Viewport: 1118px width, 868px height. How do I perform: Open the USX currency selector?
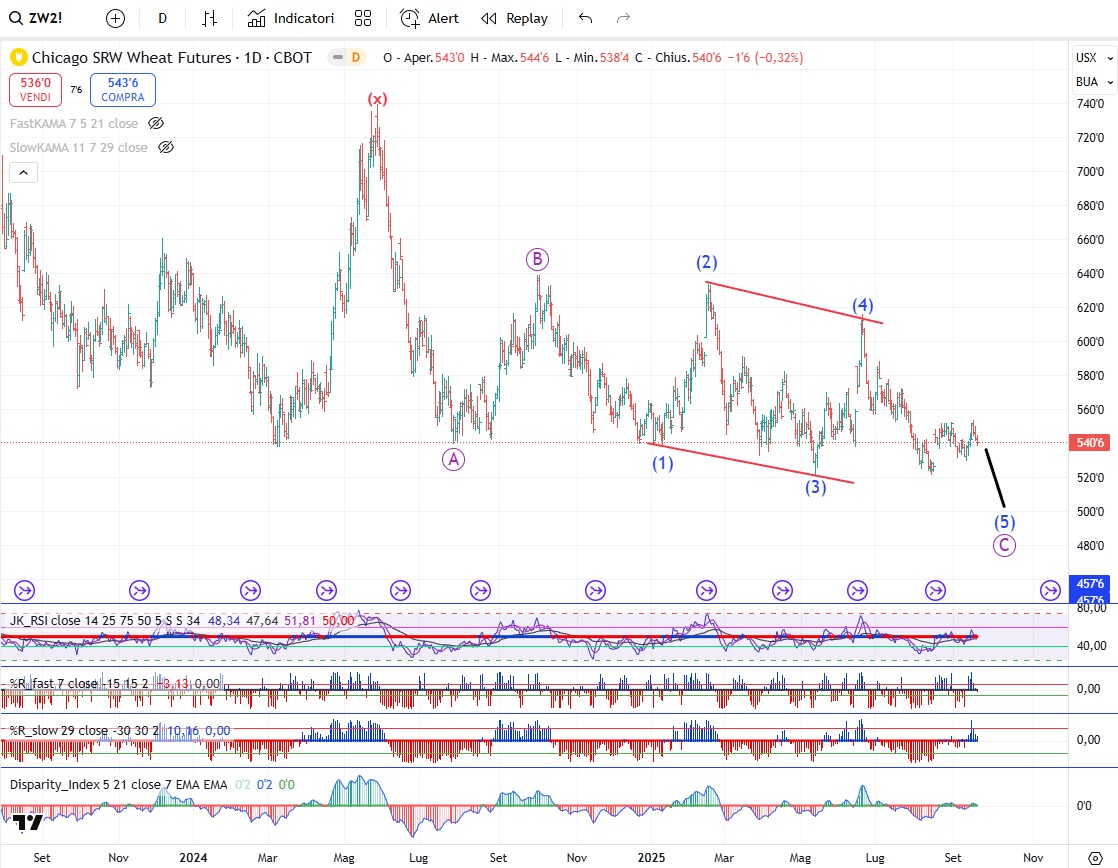click(1085, 57)
